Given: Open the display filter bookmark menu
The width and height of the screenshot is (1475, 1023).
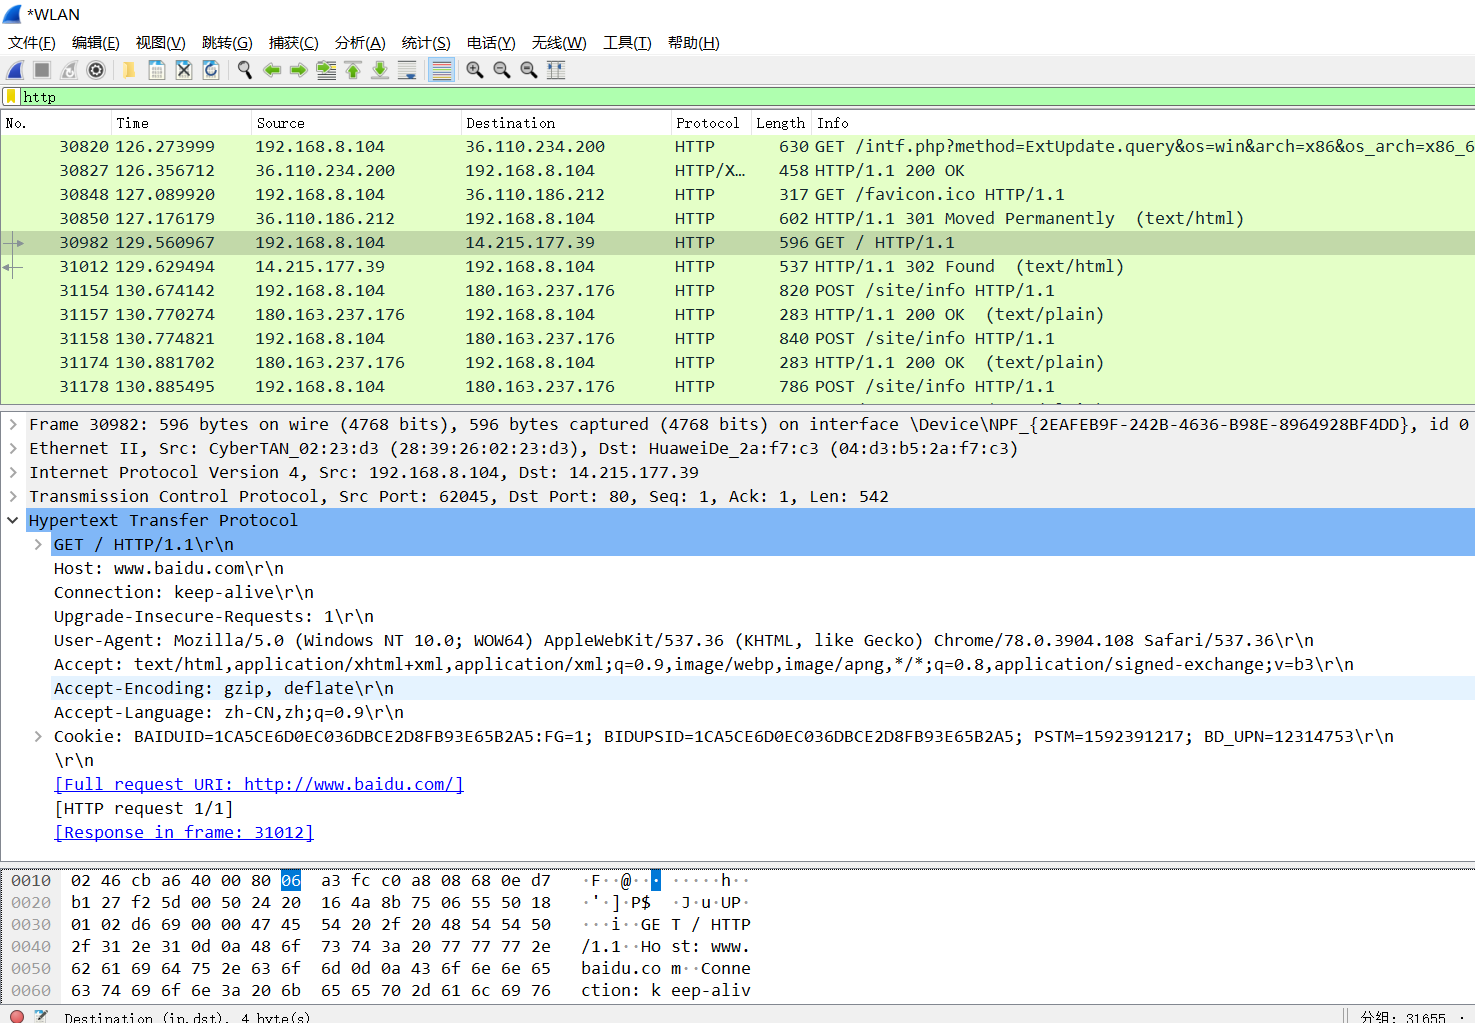Looking at the screenshot, I should point(11,97).
